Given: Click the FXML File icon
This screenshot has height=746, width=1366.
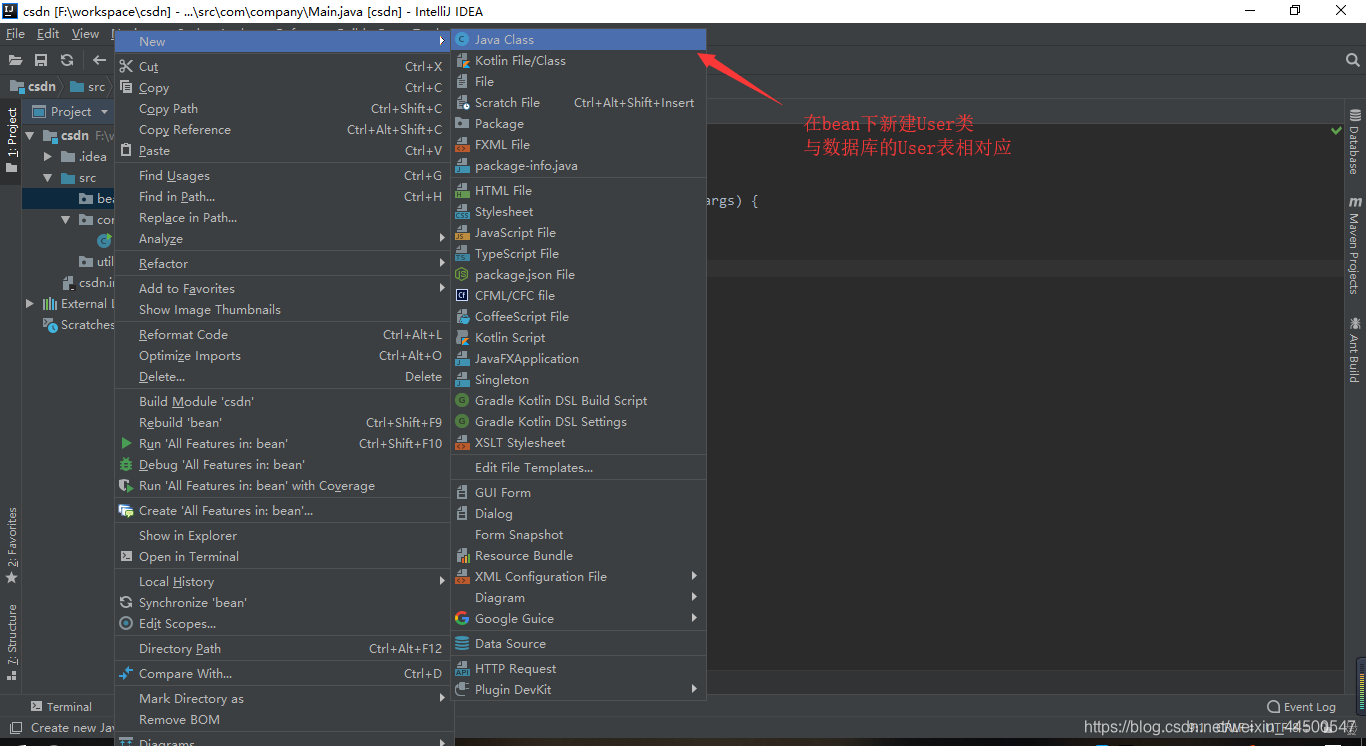Looking at the screenshot, I should point(462,144).
